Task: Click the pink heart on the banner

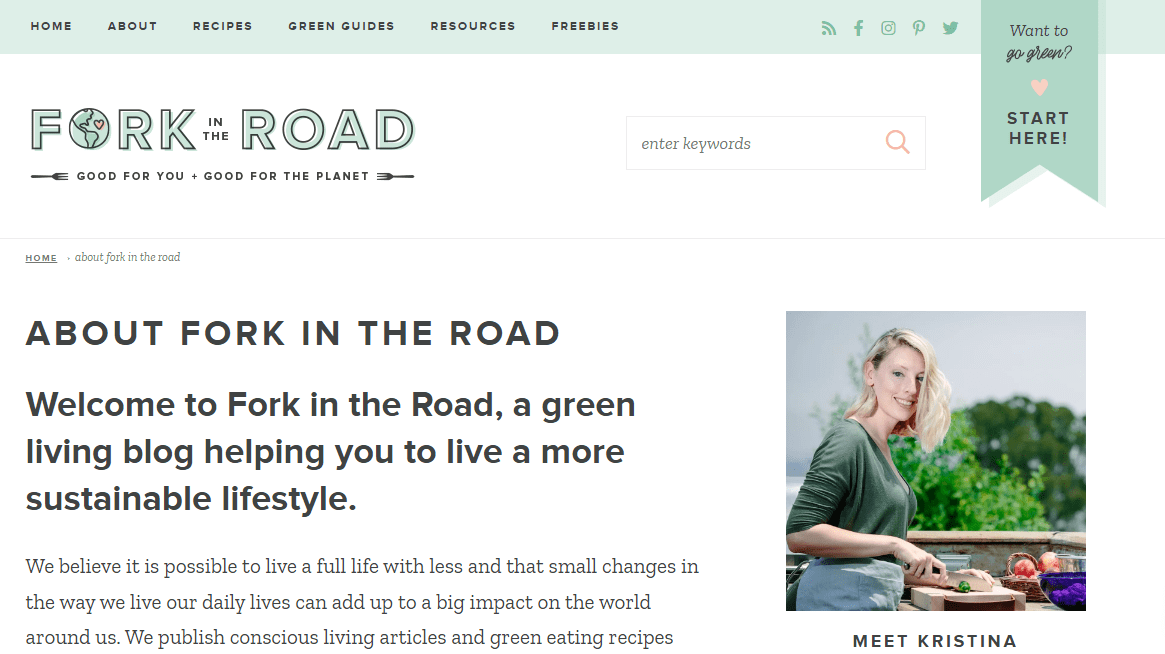Action: coord(1039,87)
